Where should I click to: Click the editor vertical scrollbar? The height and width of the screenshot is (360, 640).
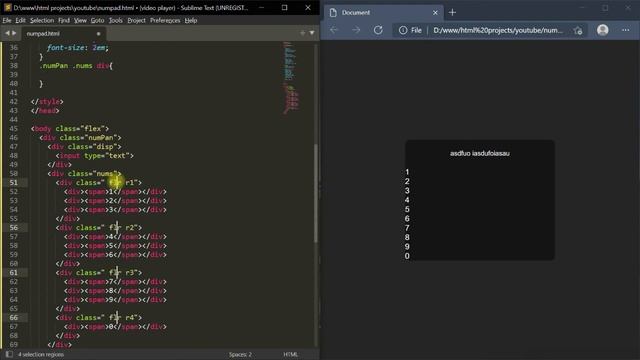pos(316,192)
